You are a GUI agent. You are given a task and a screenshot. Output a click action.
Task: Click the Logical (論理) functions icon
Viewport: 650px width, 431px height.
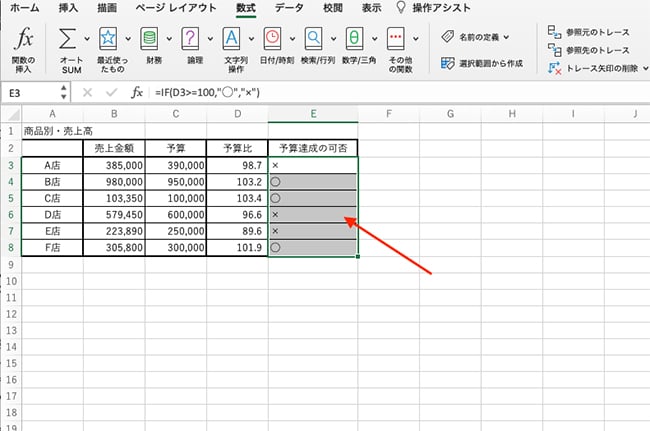click(x=190, y=39)
